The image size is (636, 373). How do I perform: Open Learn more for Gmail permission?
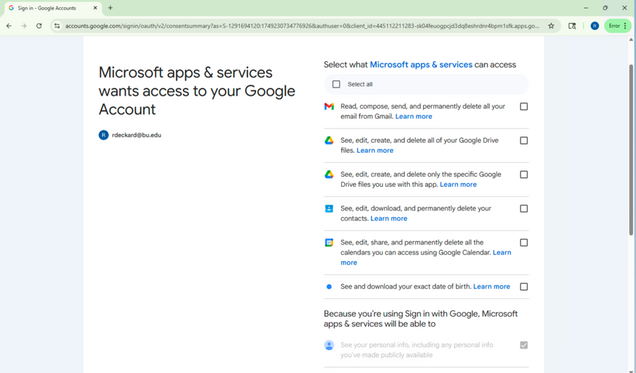(414, 117)
